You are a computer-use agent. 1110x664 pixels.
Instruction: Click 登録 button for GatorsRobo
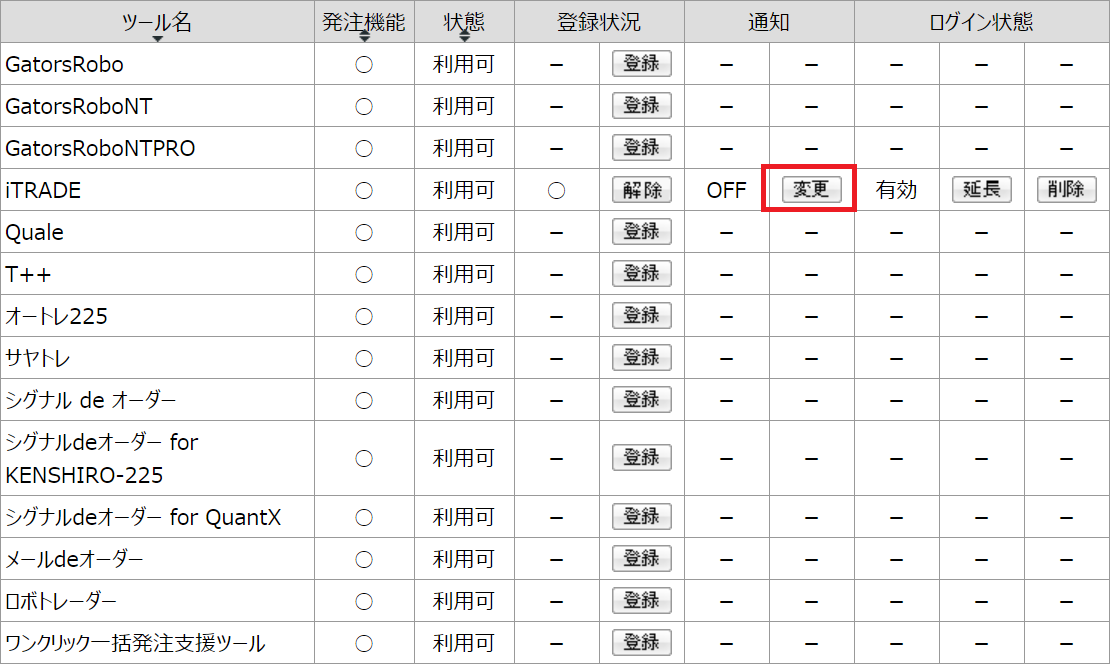coord(641,64)
